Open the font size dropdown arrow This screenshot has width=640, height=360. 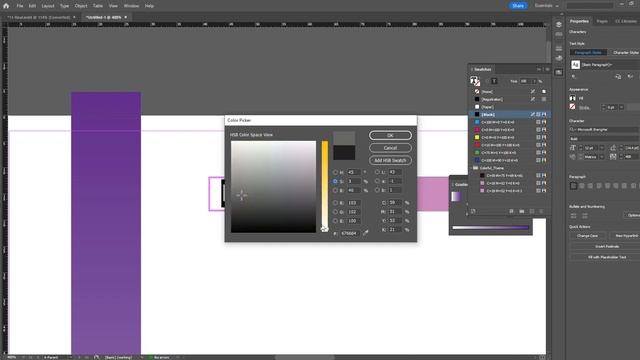[602, 148]
